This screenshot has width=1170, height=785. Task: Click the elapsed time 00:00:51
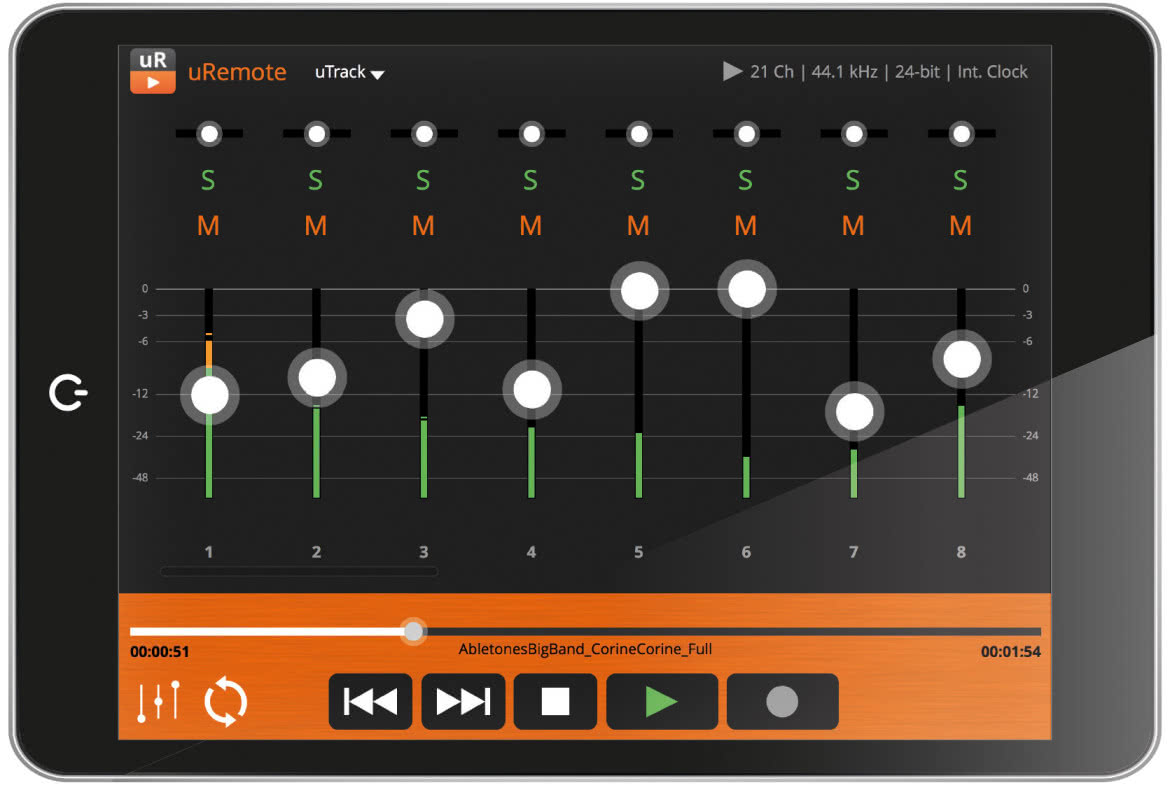pyautogui.click(x=160, y=651)
